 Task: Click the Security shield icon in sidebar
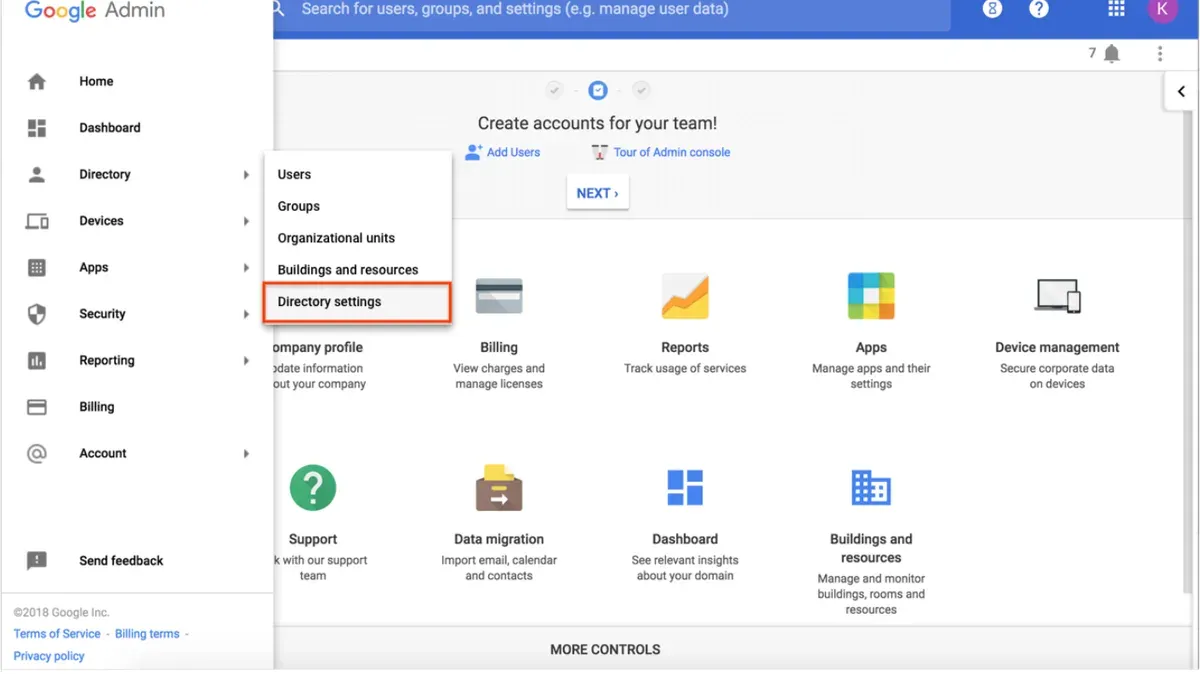(x=37, y=314)
